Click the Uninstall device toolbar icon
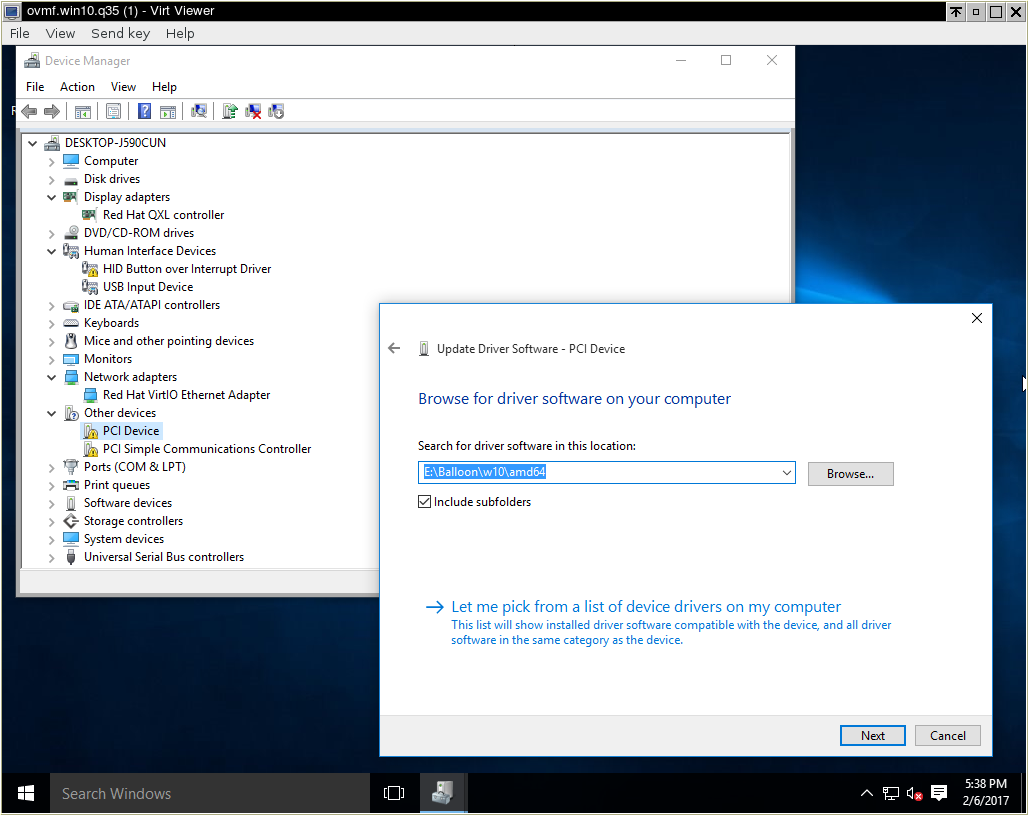The width and height of the screenshot is (1028, 815). [252, 111]
